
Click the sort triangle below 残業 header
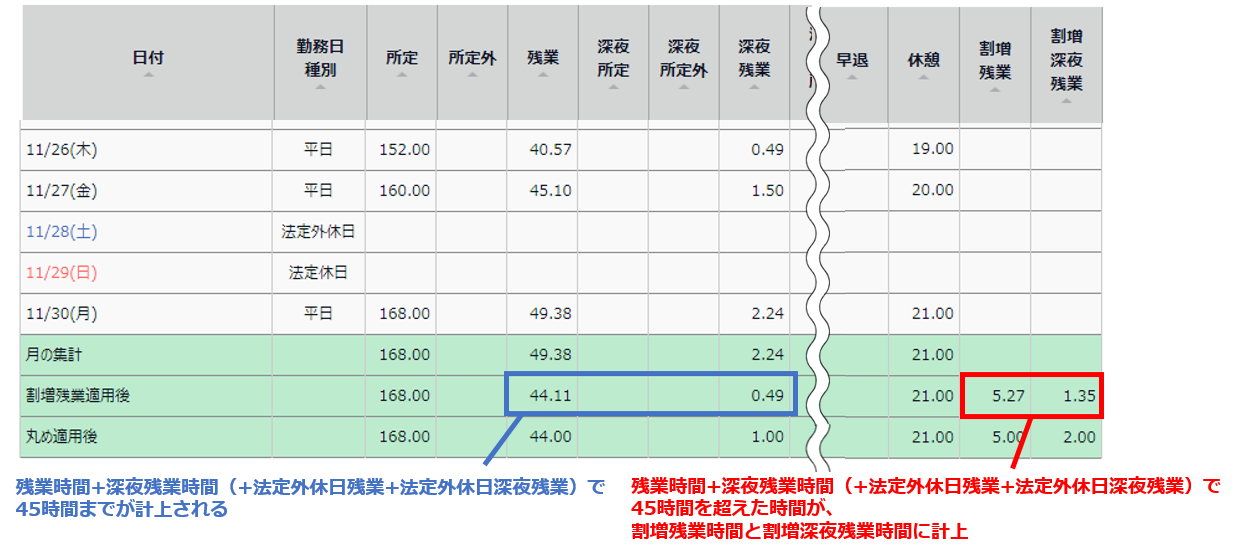(543, 74)
